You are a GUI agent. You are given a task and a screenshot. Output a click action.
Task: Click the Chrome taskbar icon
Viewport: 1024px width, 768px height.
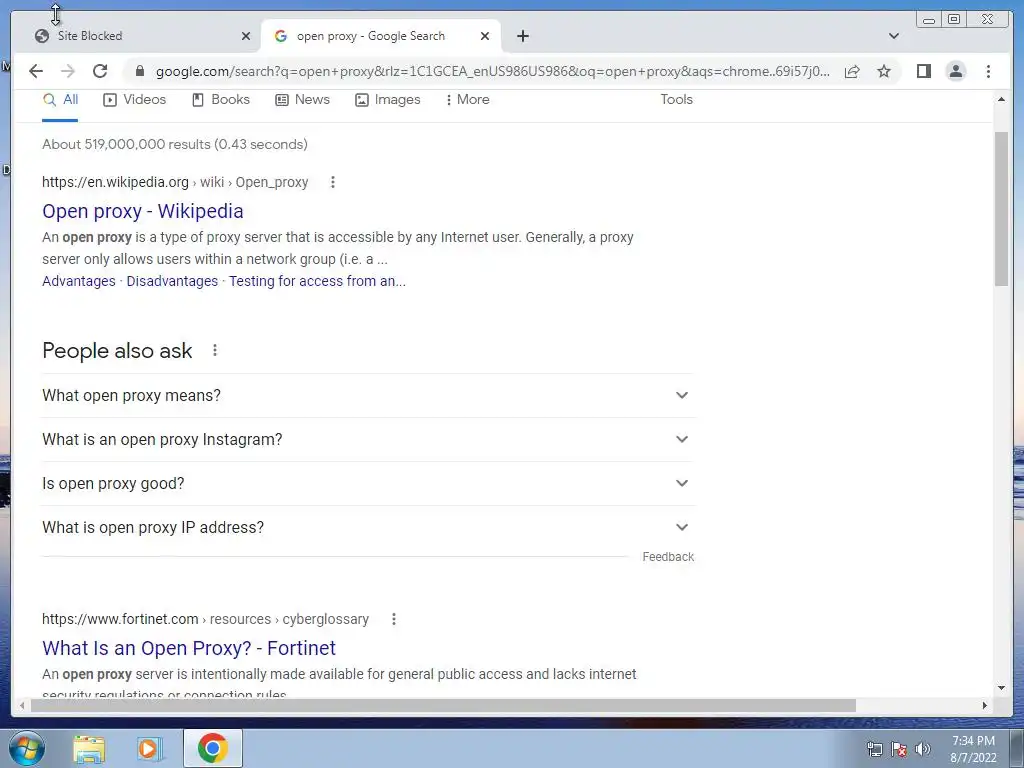pos(212,748)
